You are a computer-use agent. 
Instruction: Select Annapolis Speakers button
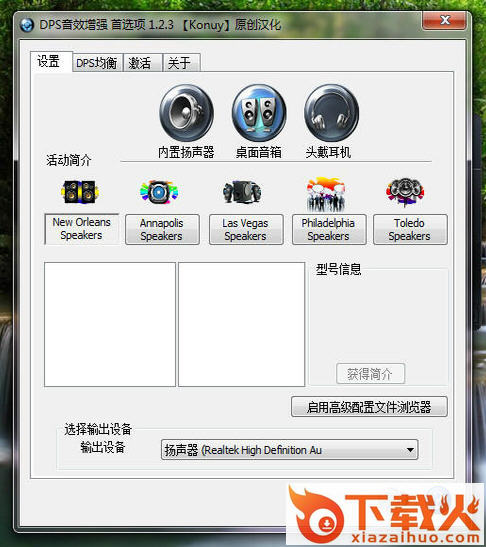click(x=162, y=230)
